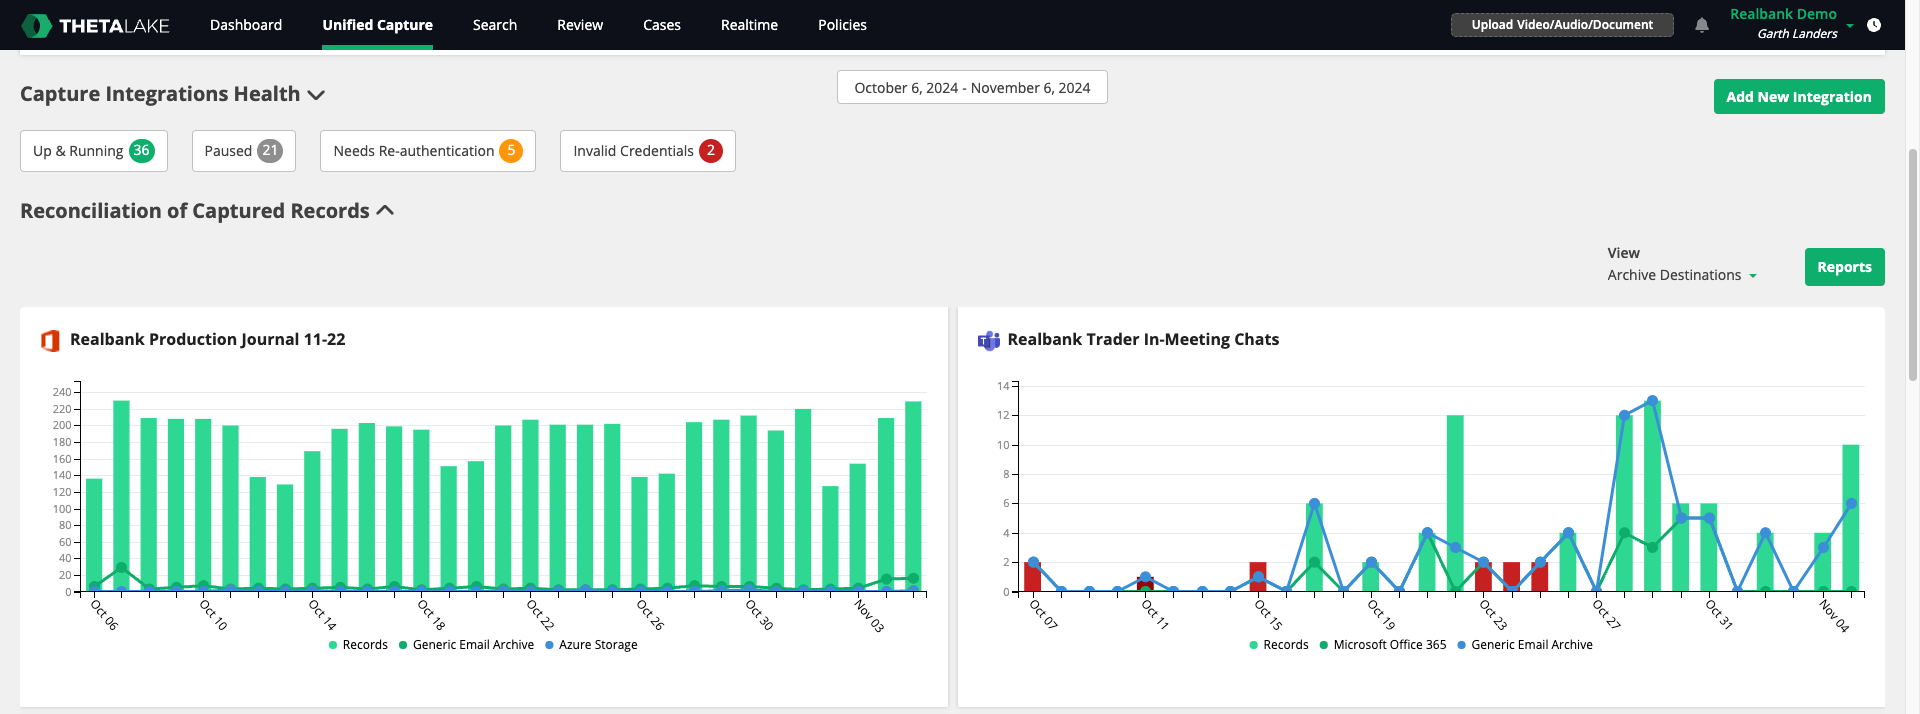Go to the Search tab

pyautogui.click(x=495, y=25)
